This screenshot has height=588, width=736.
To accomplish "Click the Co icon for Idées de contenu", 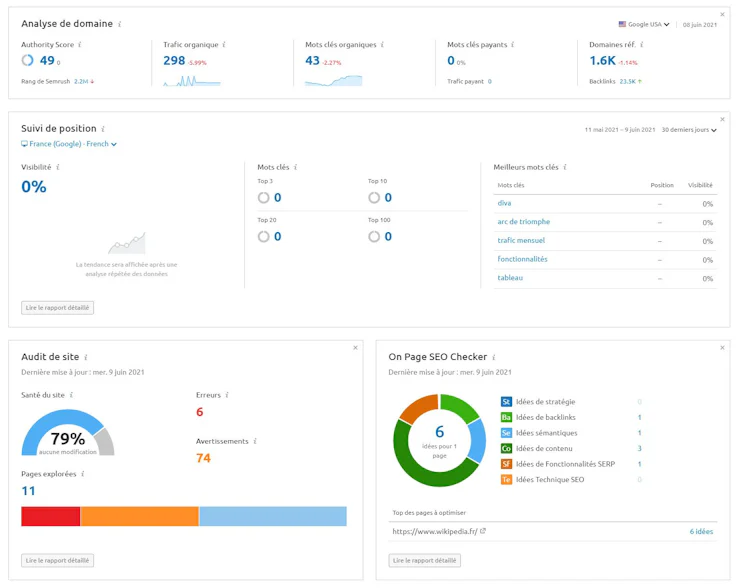I will click(506, 448).
